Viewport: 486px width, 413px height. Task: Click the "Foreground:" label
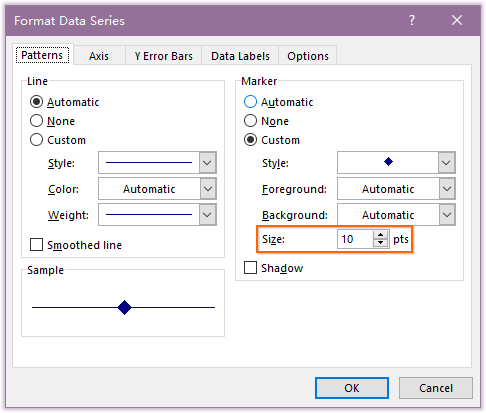click(x=294, y=189)
